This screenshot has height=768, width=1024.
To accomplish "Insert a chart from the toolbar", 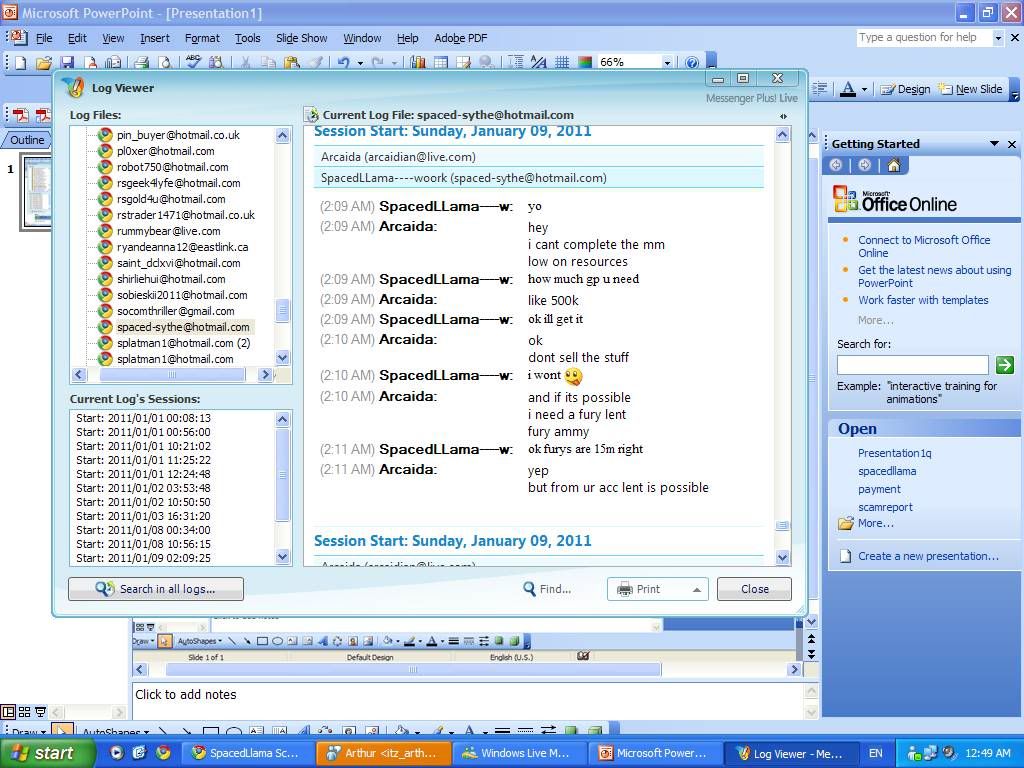I will coord(418,63).
